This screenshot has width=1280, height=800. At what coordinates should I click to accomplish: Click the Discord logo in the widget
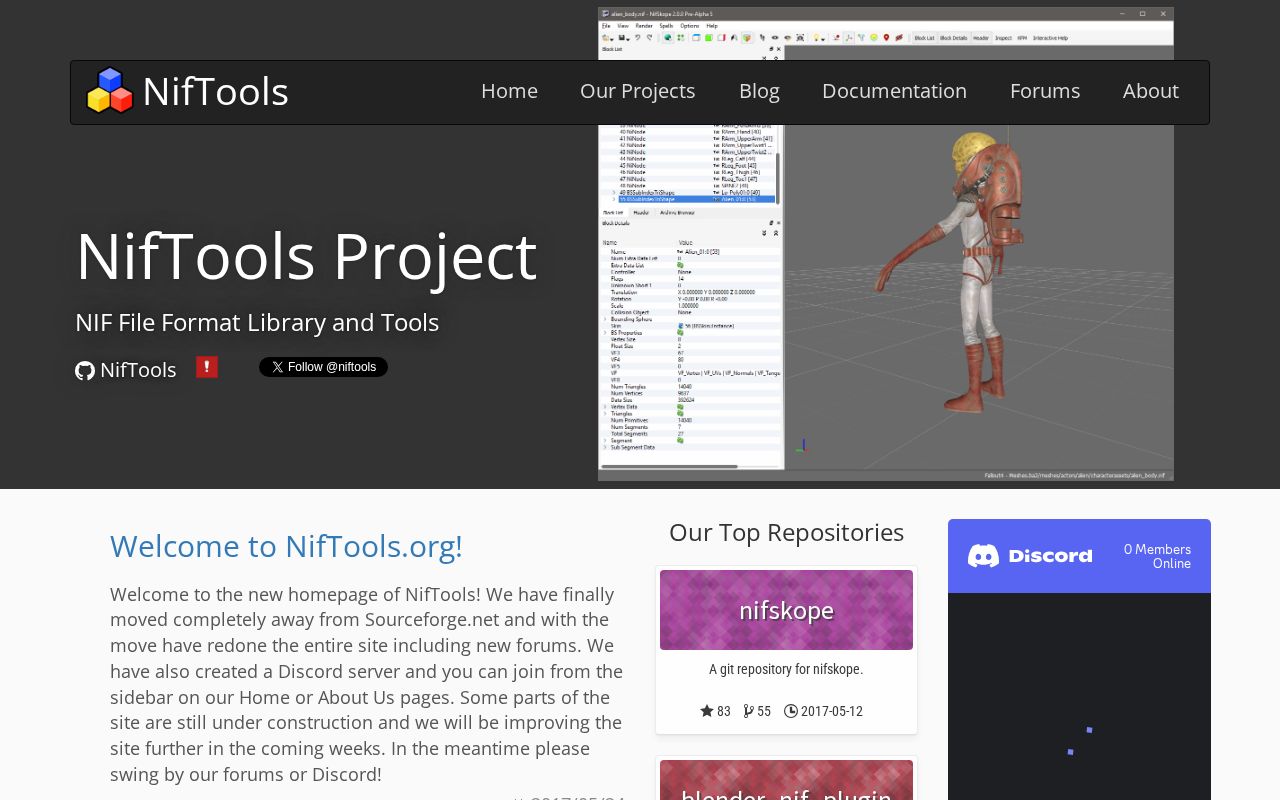(x=1030, y=556)
